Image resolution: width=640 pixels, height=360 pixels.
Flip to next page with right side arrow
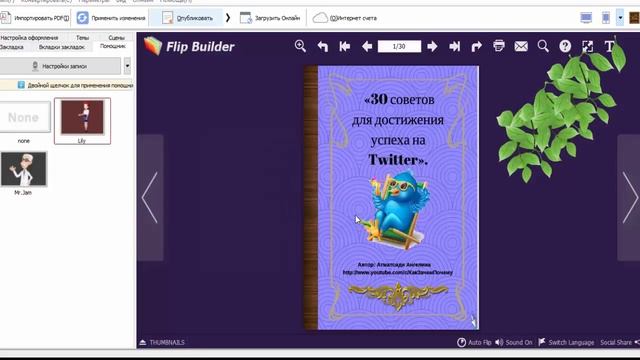[x=629, y=198]
